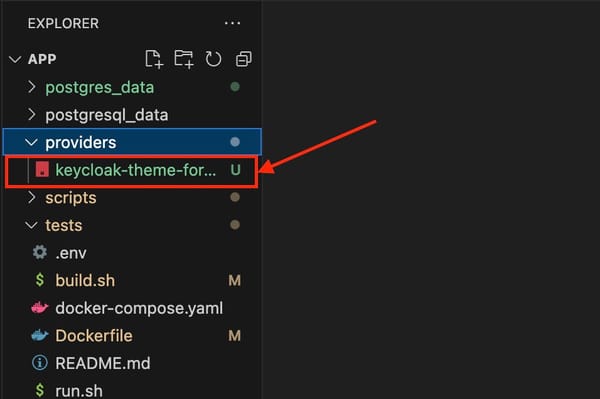Open Explorer more actions ellipsis menu
600x399 pixels.
coord(232,23)
